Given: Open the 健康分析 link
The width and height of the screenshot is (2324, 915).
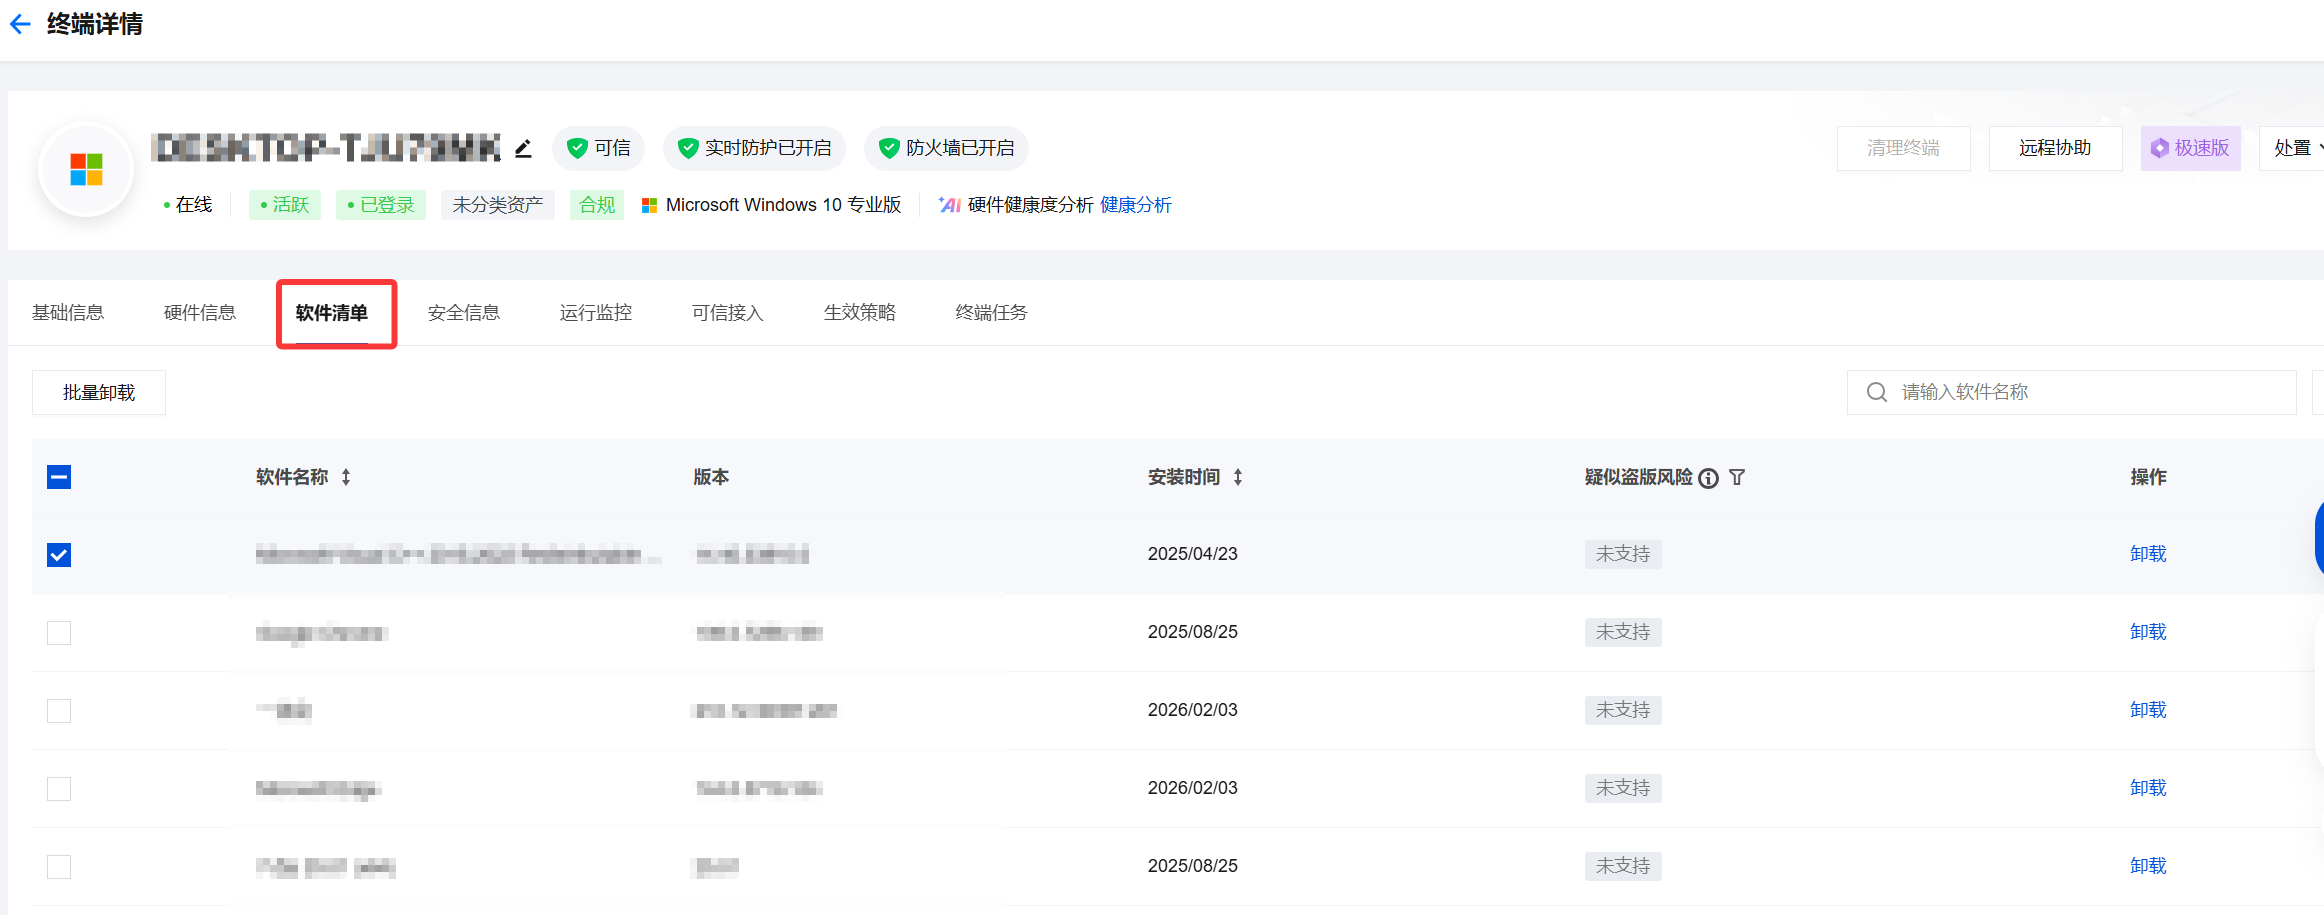Looking at the screenshot, I should 1135,205.
